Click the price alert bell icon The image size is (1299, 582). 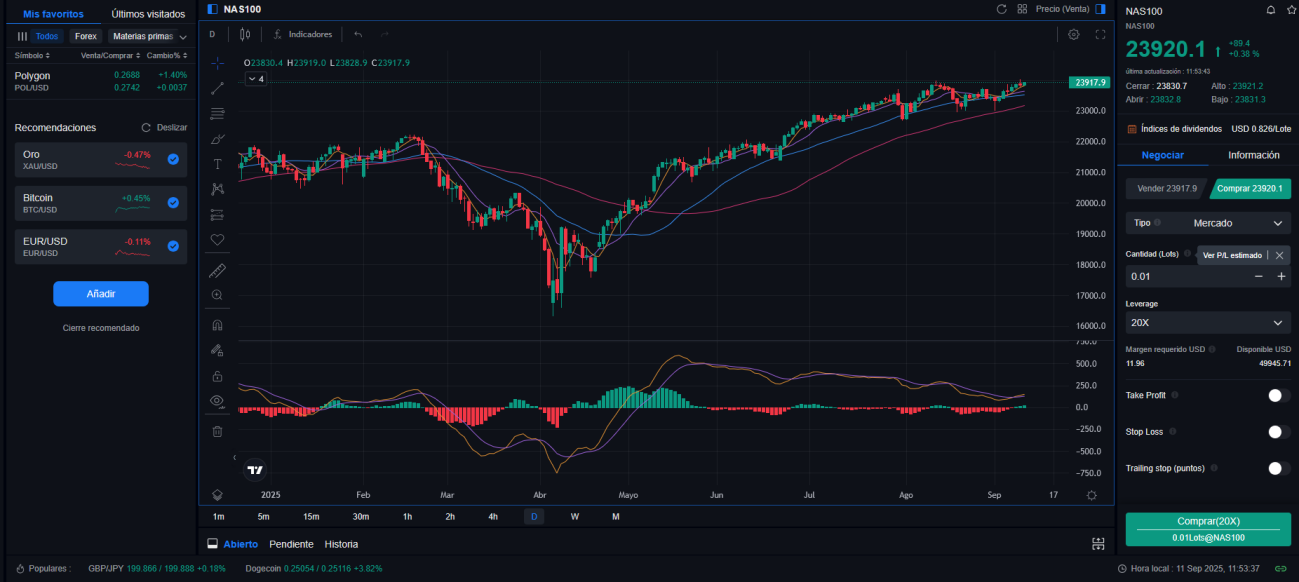click(x=1270, y=10)
